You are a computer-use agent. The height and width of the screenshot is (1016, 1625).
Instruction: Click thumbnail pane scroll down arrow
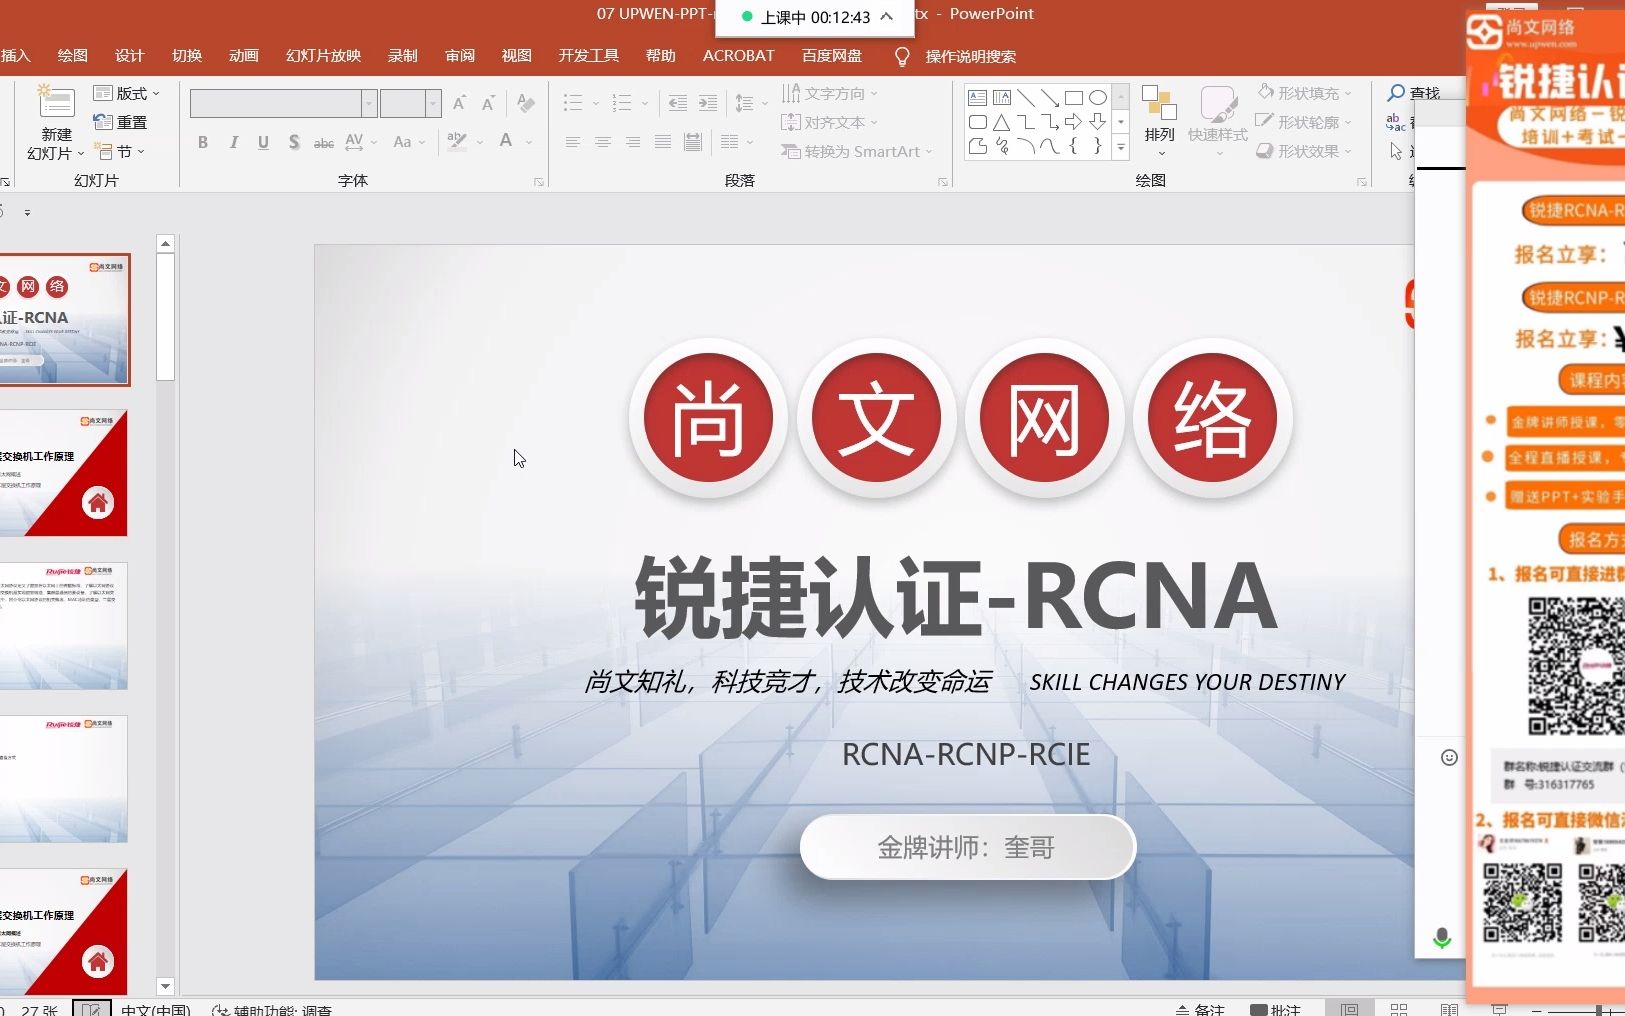[x=166, y=986]
